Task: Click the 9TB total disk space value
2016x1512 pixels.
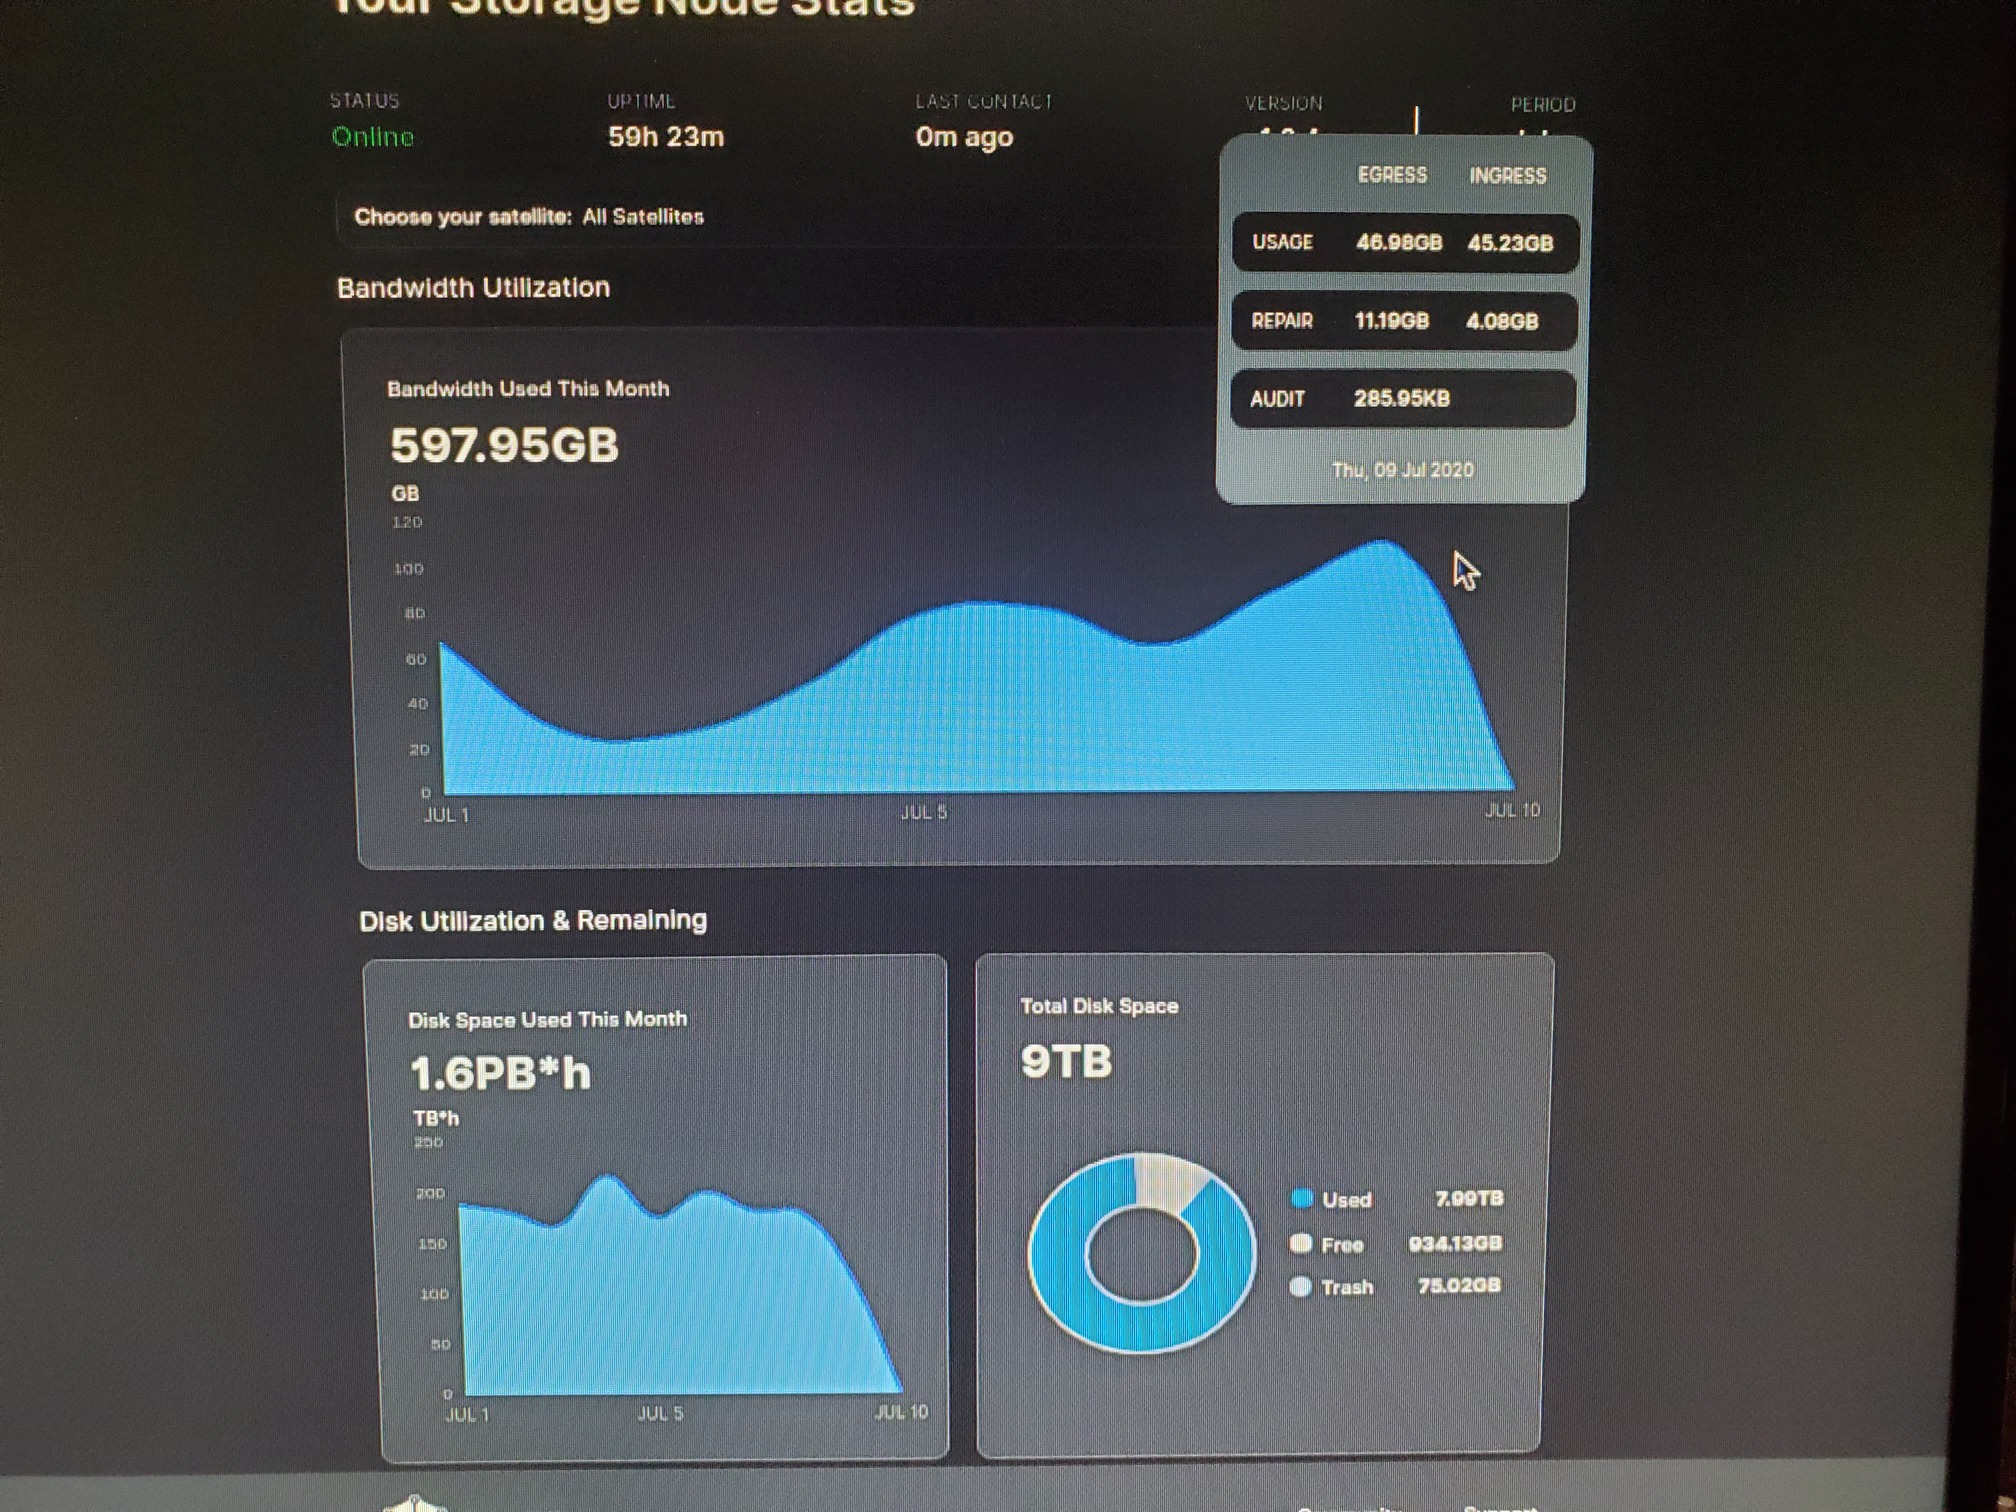Action: click(1066, 1061)
